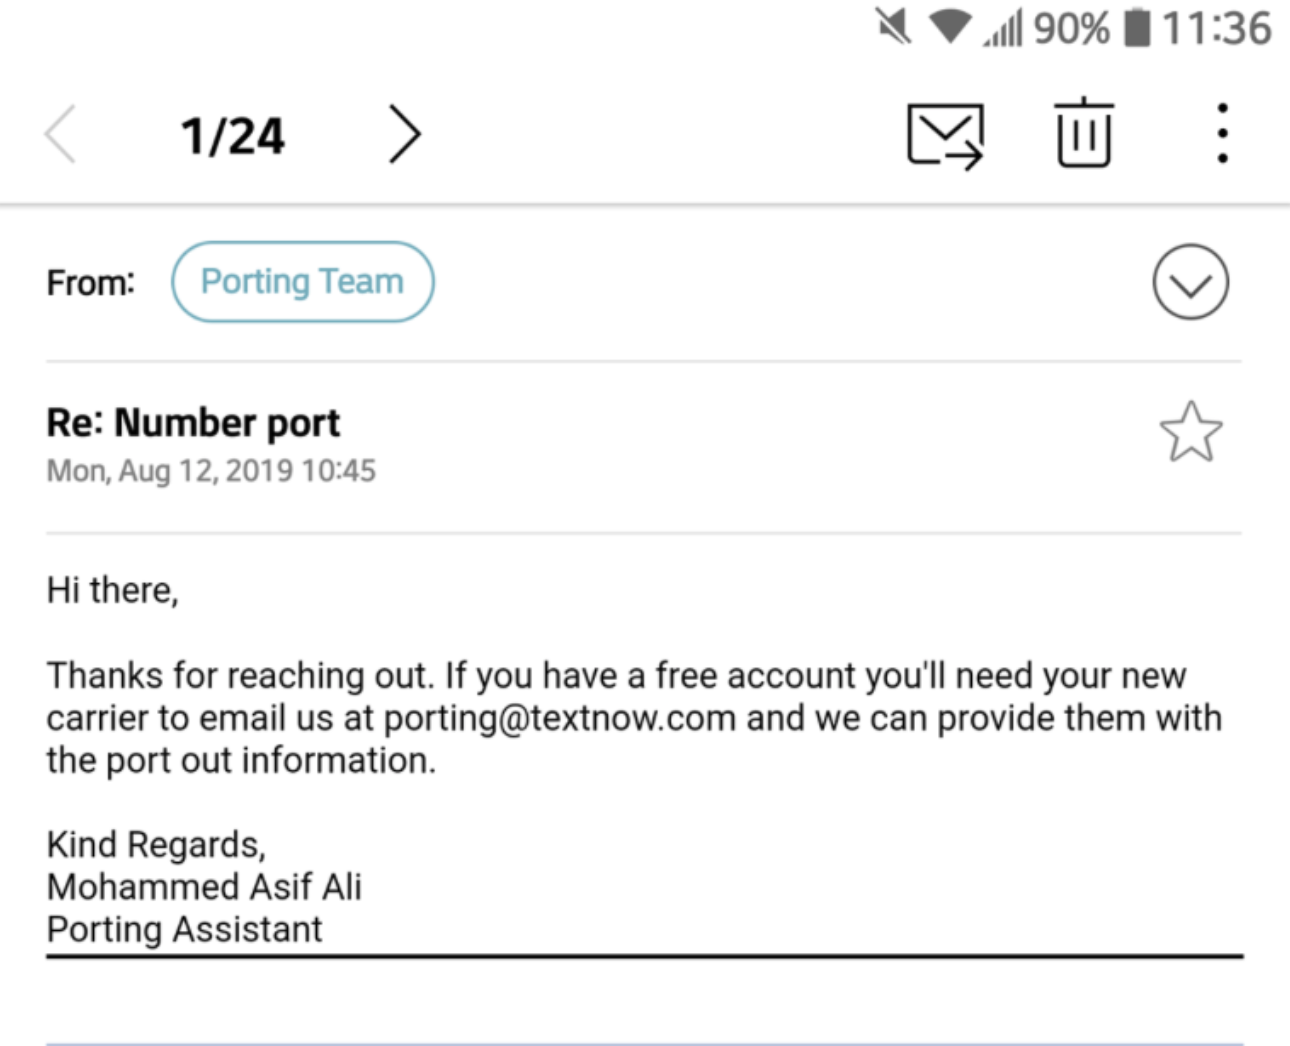Tap the 11:36 status bar clock

tap(1216, 28)
